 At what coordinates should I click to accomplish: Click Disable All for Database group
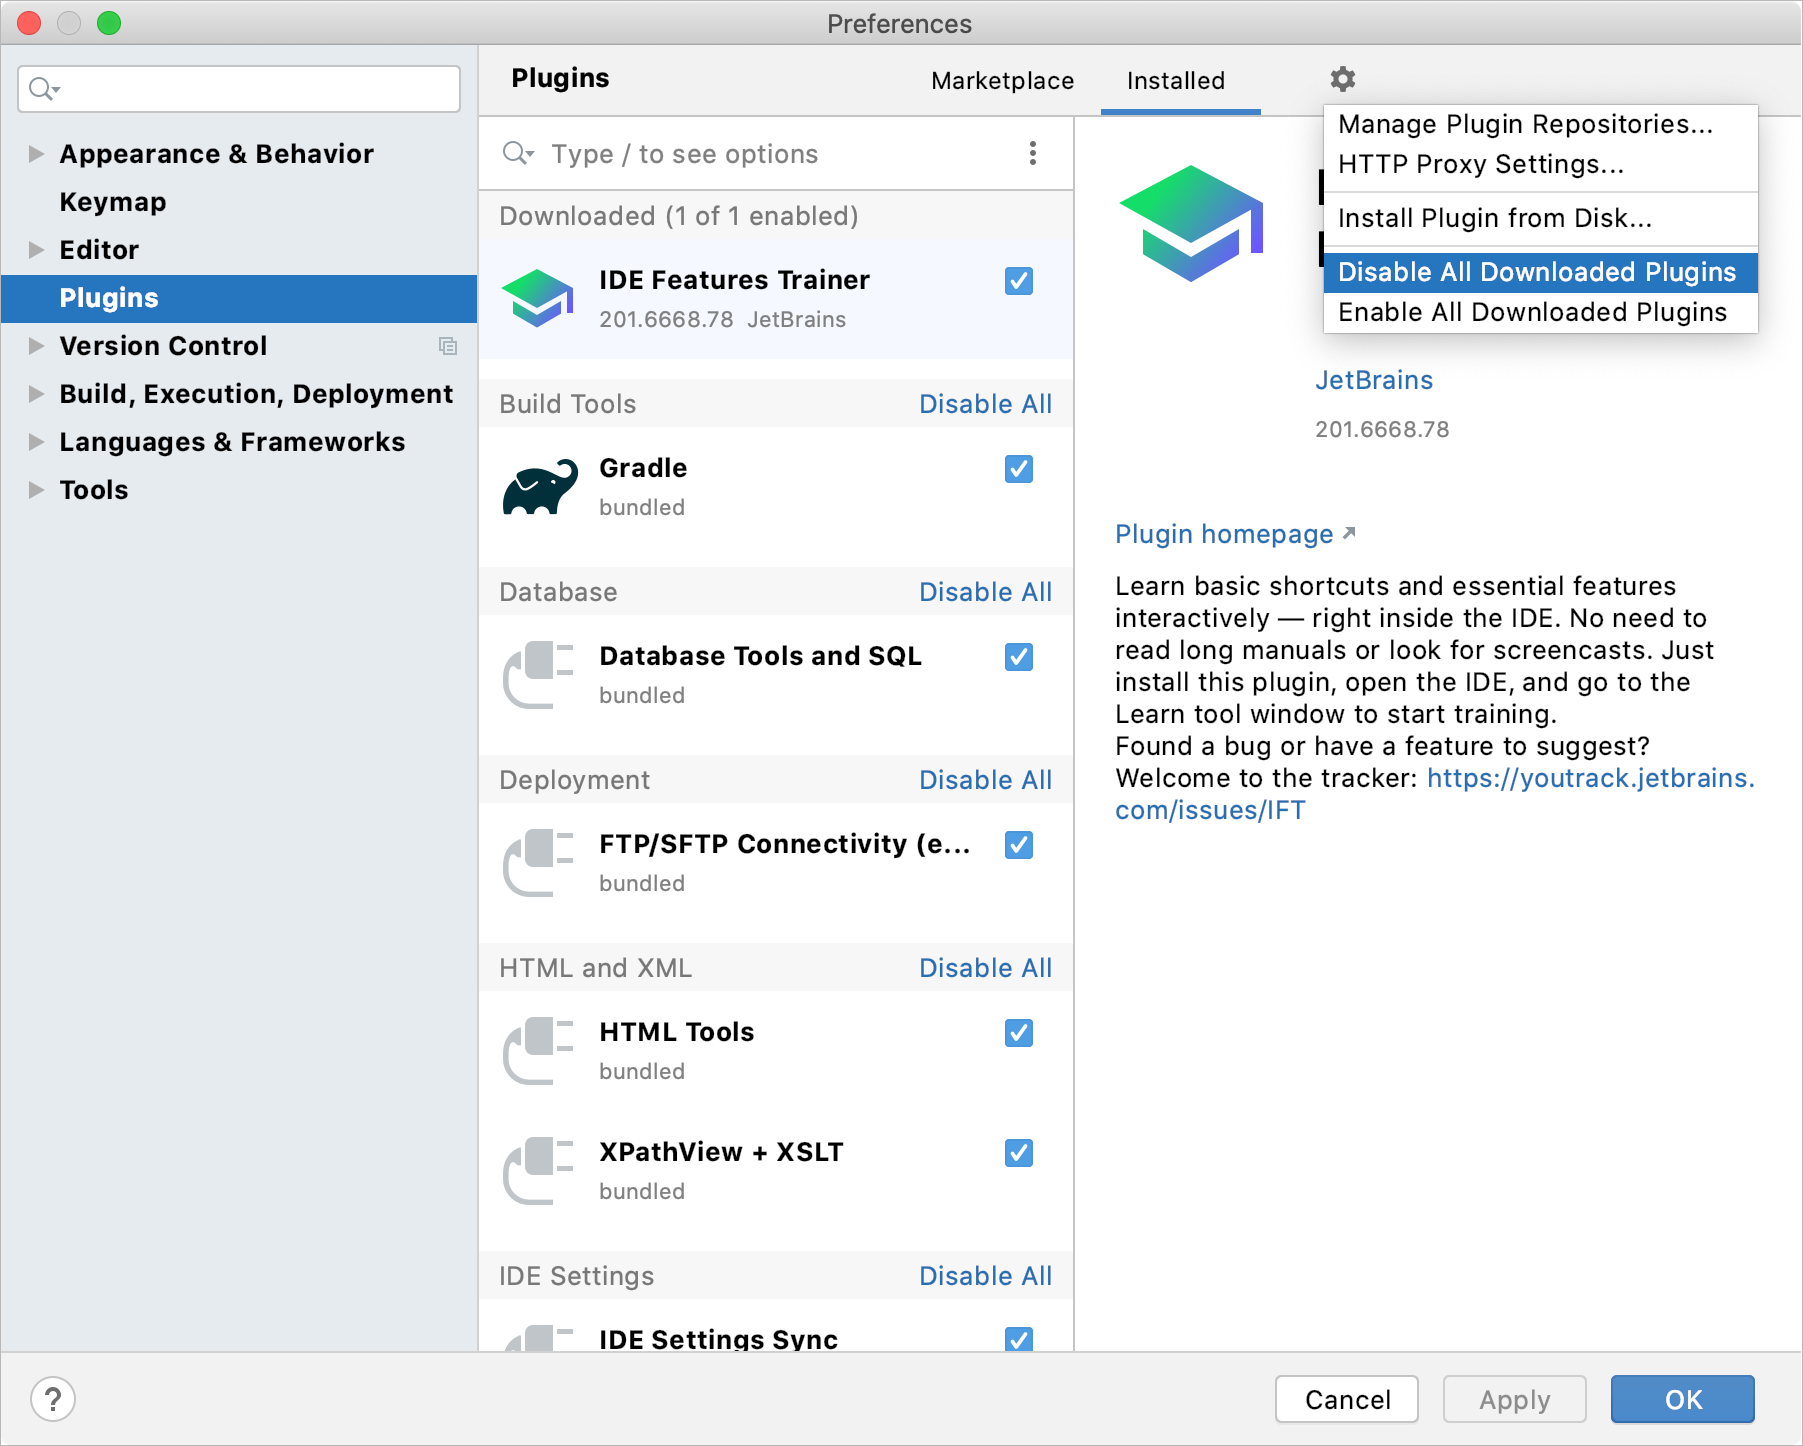pyautogui.click(x=985, y=592)
